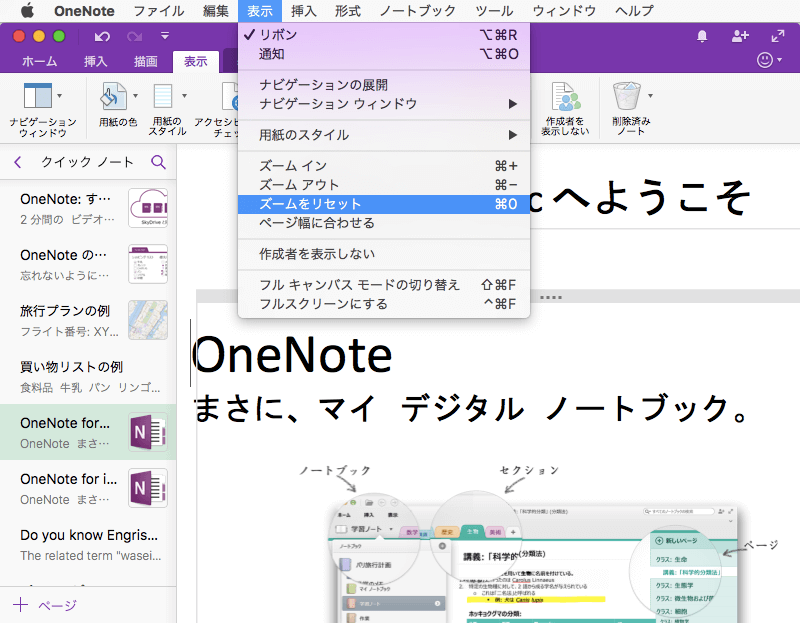Image resolution: width=800 pixels, height=623 pixels.
Task: Click the クイック ノート section title
Action: point(87,162)
